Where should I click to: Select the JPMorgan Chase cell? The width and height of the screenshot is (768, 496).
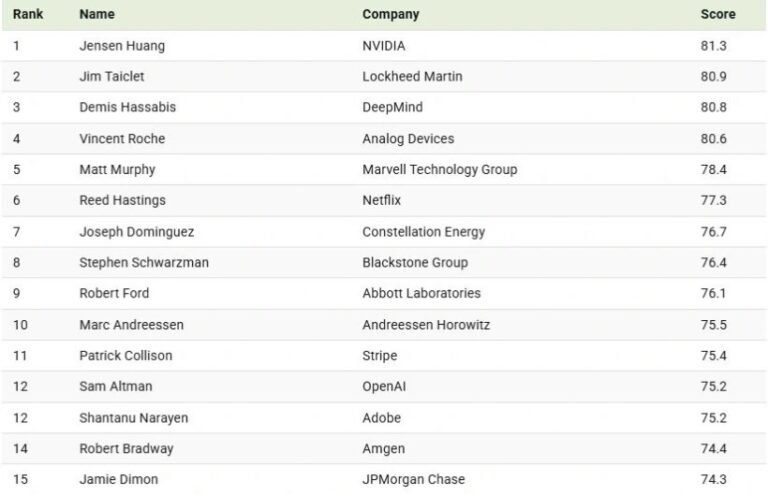click(x=413, y=479)
